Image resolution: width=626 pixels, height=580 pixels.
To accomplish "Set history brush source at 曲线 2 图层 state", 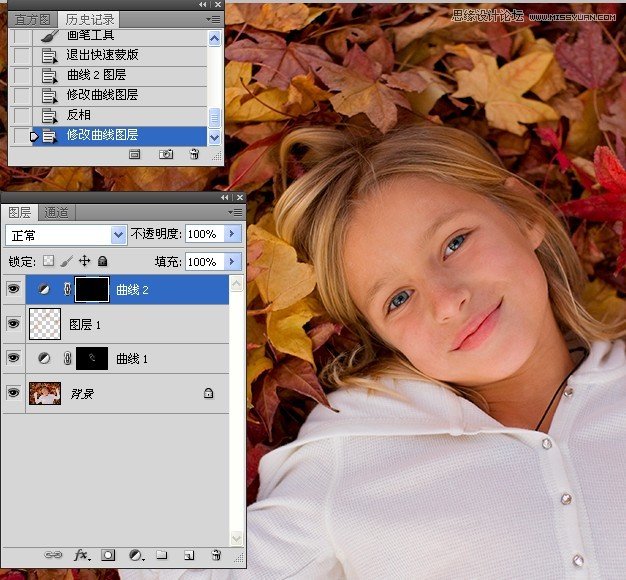I will (22, 75).
